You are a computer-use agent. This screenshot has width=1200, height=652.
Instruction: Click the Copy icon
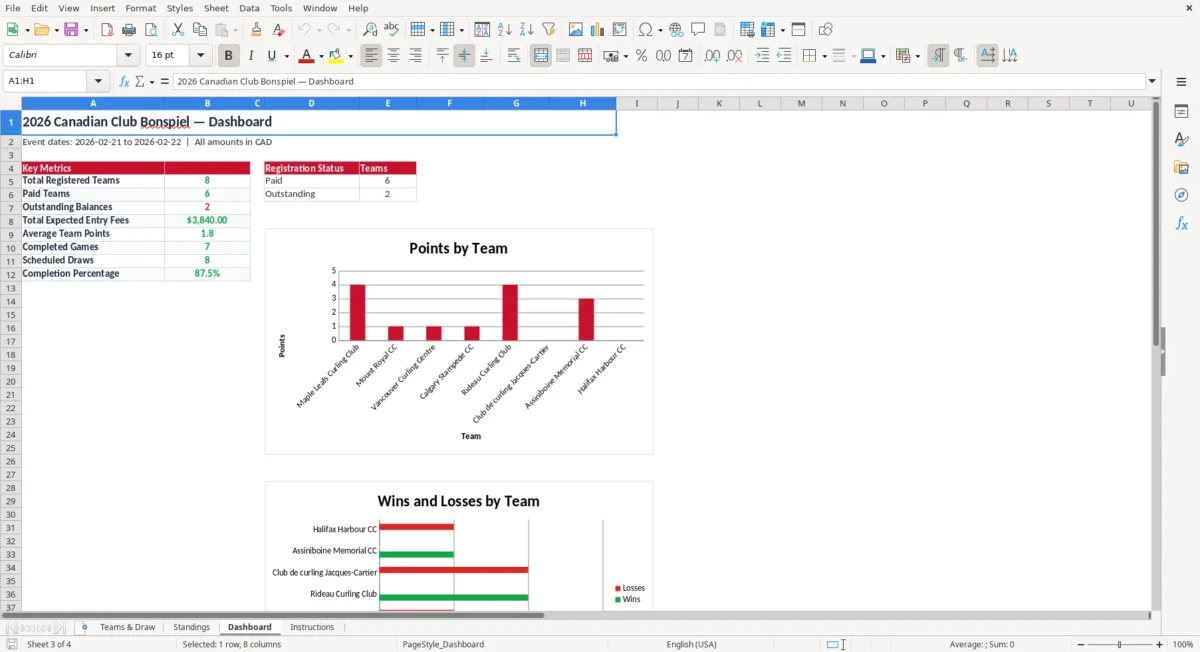click(200, 29)
